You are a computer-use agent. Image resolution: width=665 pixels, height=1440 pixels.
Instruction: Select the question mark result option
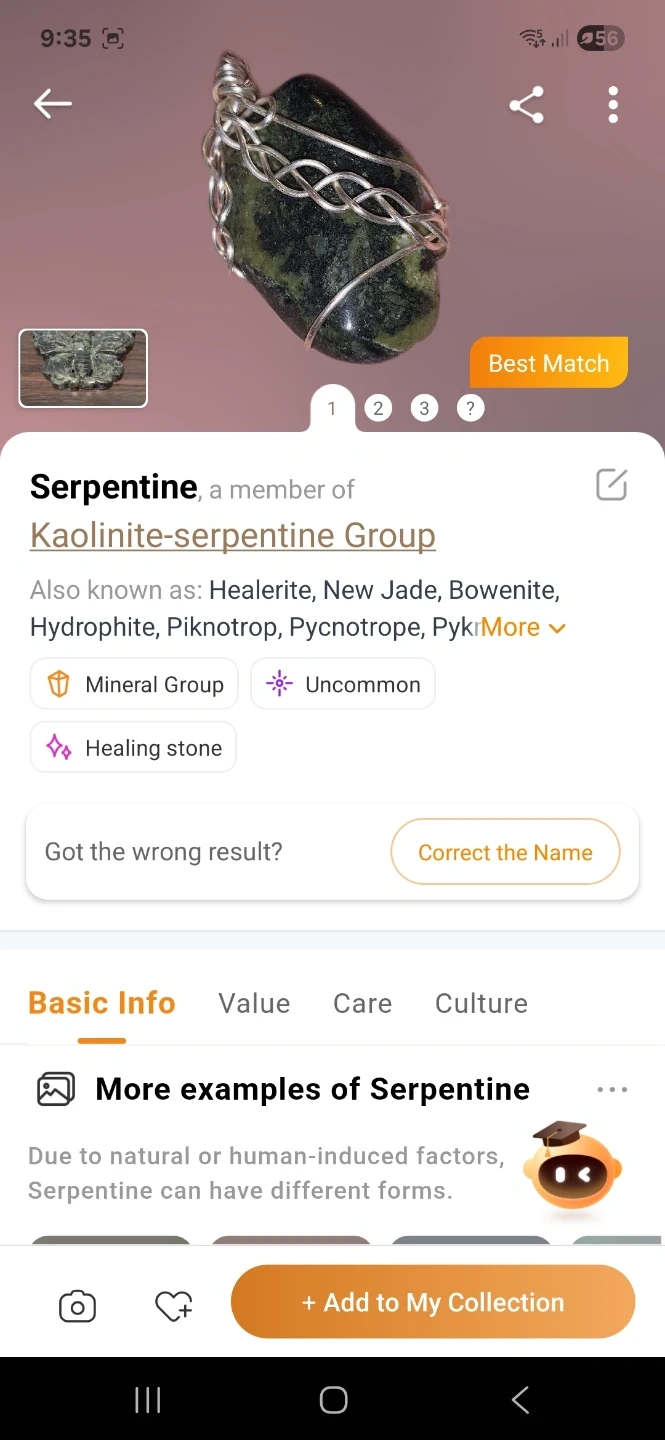point(470,408)
